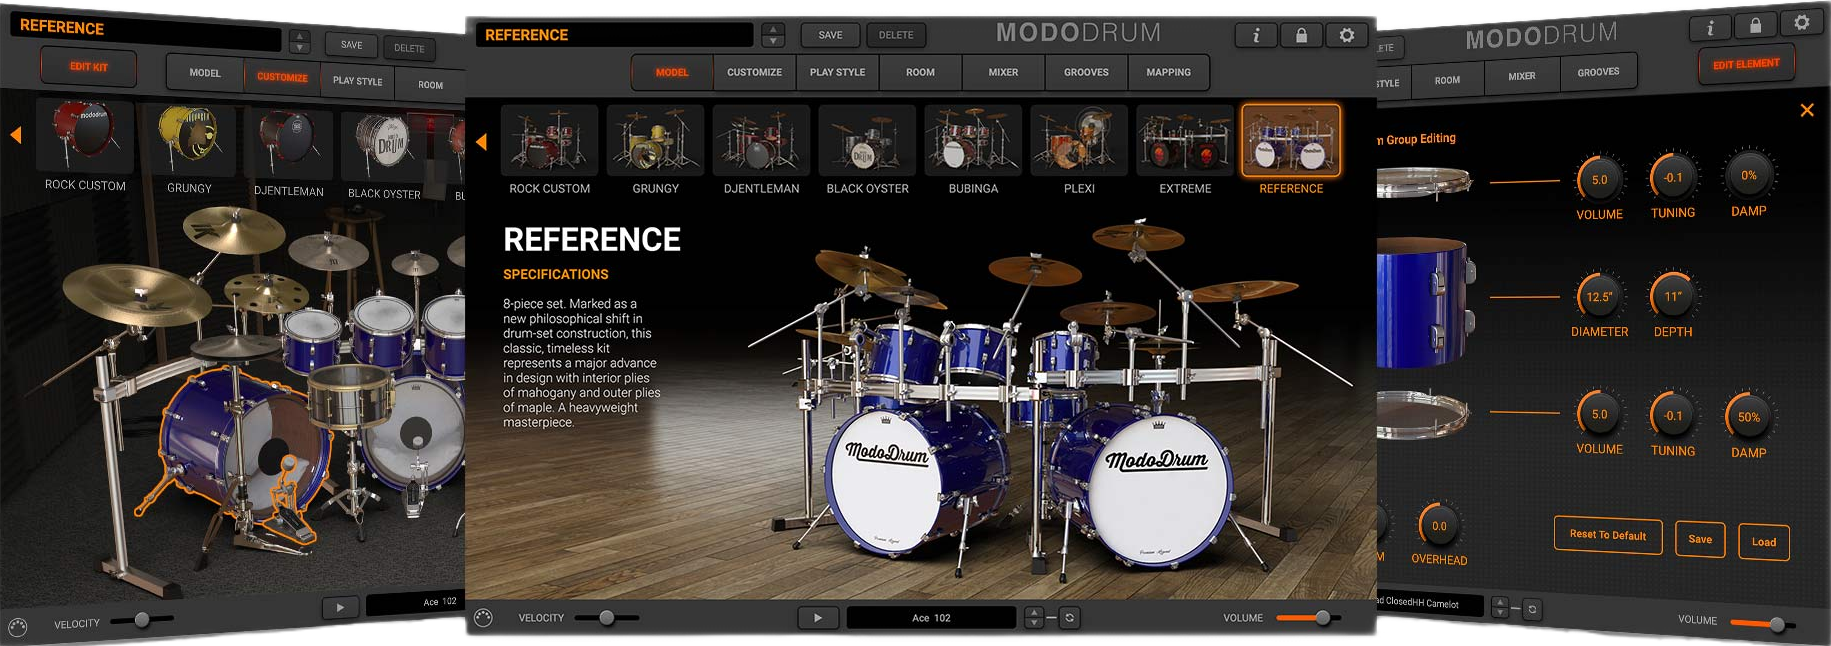
Task: Select the GRUNGY kit thumbnail in the center window
Action: (655, 141)
